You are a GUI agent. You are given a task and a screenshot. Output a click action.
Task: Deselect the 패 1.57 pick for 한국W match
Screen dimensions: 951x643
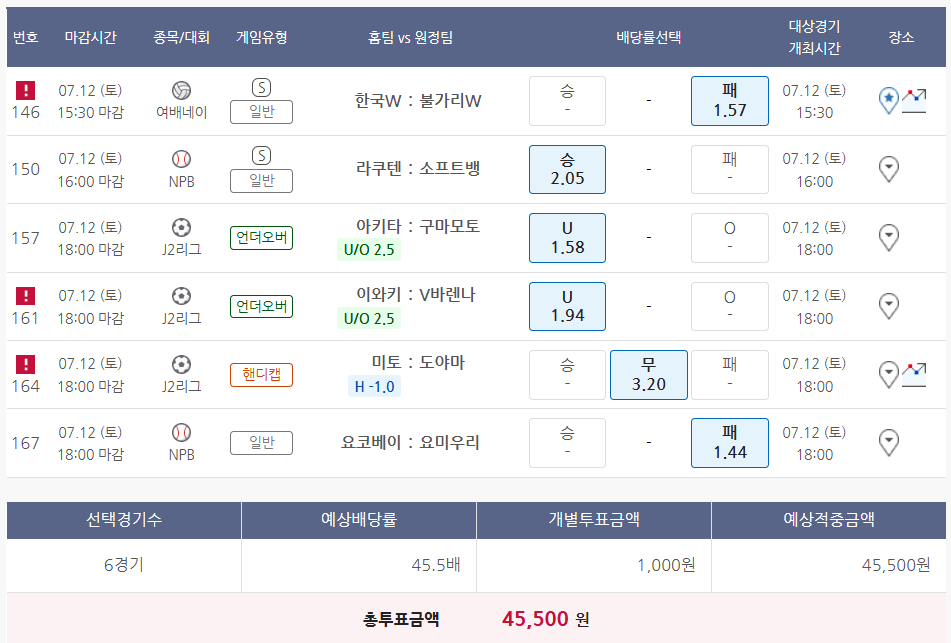point(729,101)
